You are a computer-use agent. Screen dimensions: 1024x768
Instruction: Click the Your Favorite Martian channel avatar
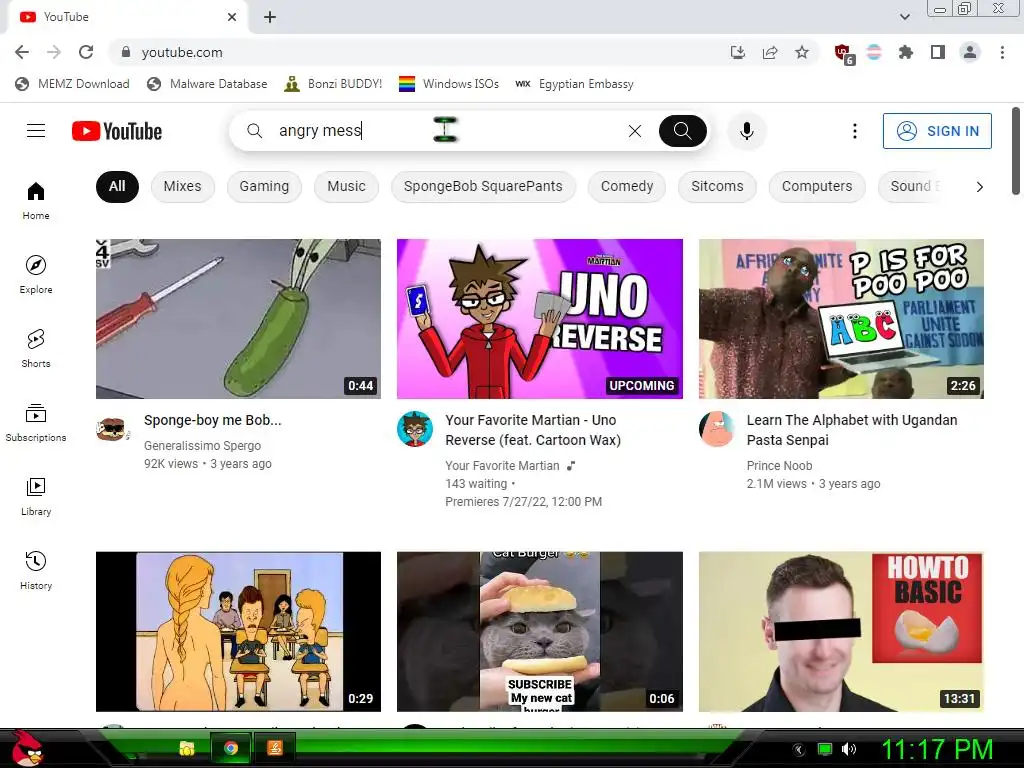pos(415,429)
